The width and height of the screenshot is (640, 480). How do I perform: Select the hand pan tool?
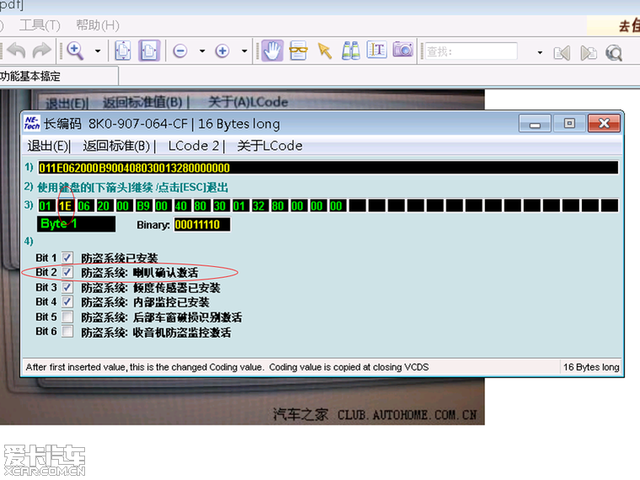(x=271, y=50)
